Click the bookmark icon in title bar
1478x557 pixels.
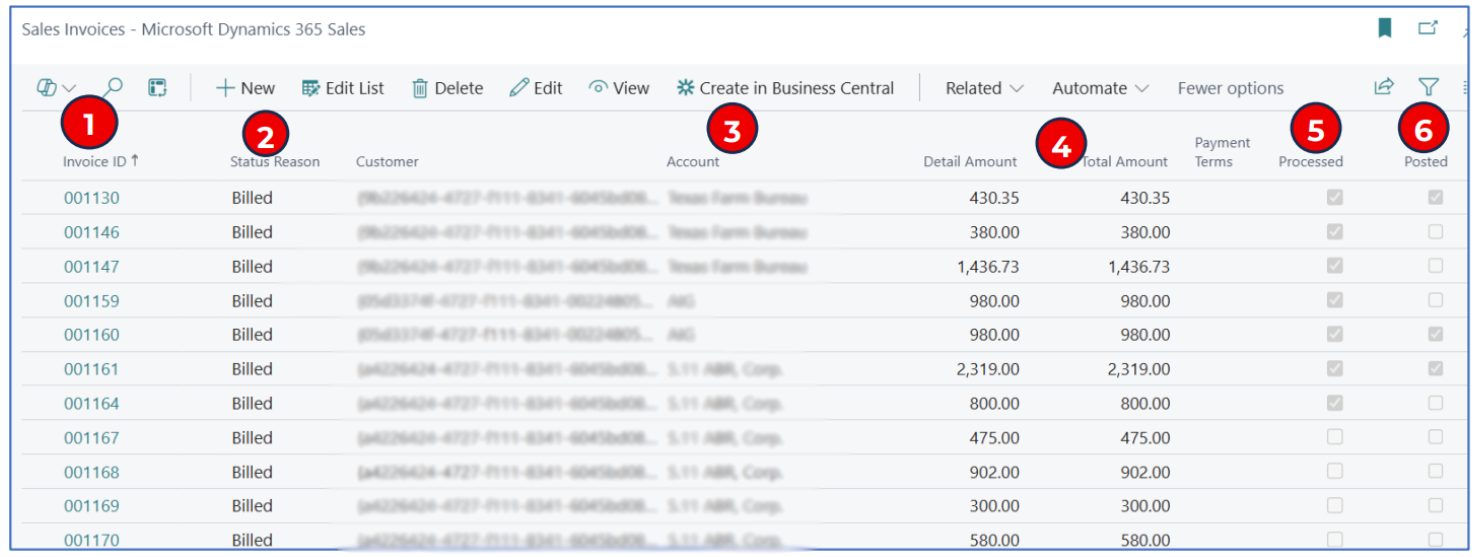[1385, 28]
